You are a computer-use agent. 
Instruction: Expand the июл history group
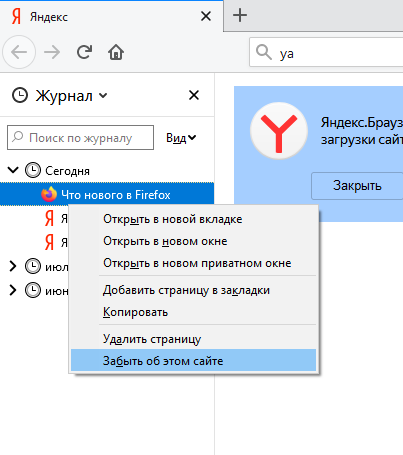(13, 266)
